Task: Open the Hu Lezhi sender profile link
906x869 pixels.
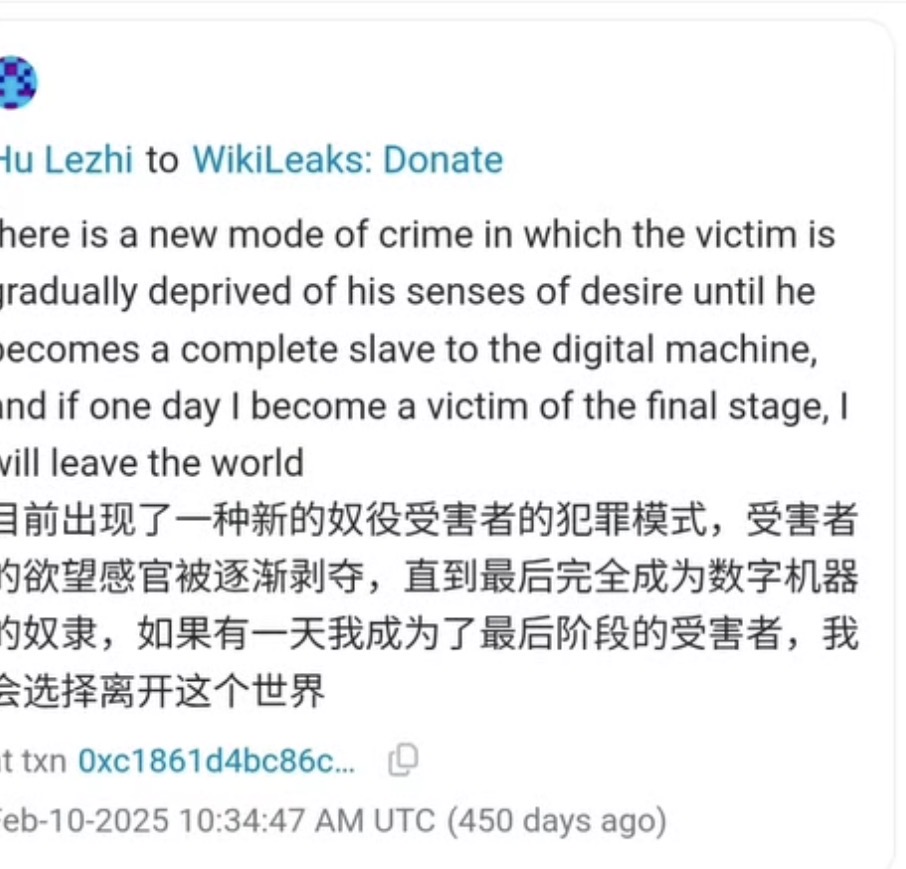Action: click(x=66, y=159)
